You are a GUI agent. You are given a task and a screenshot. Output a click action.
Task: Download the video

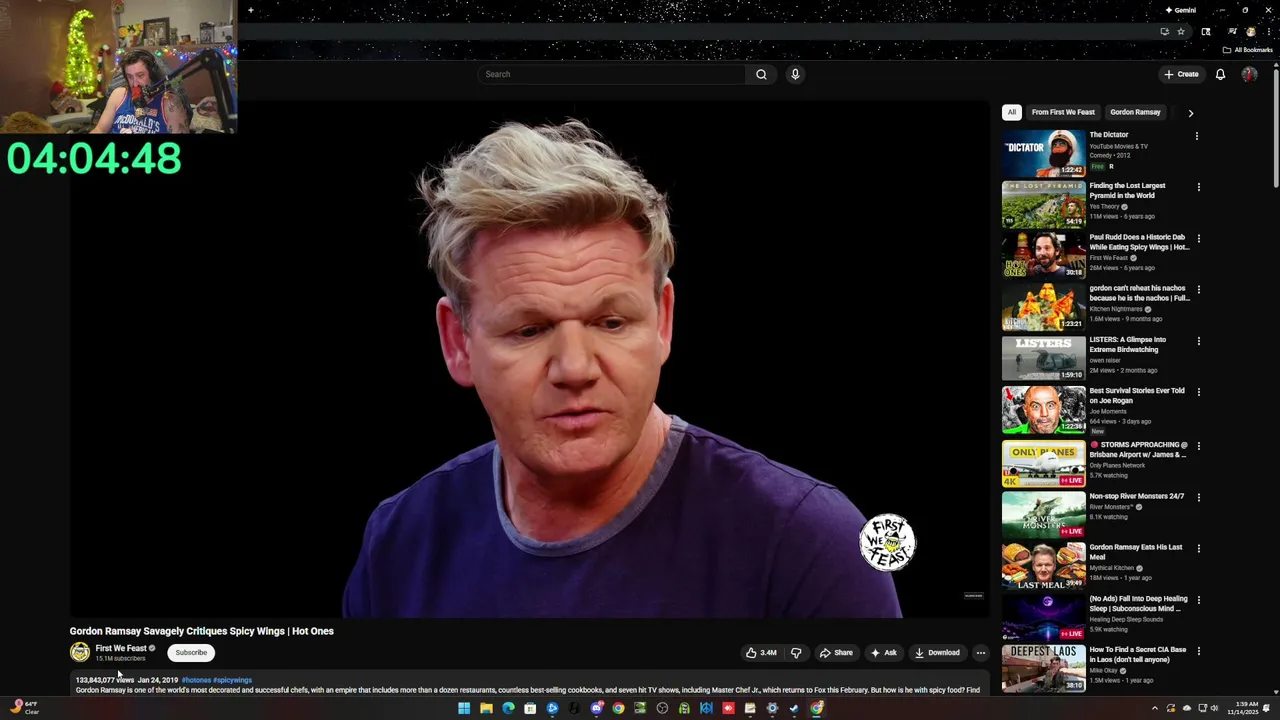pyautogui.click(x=937, y=653)
